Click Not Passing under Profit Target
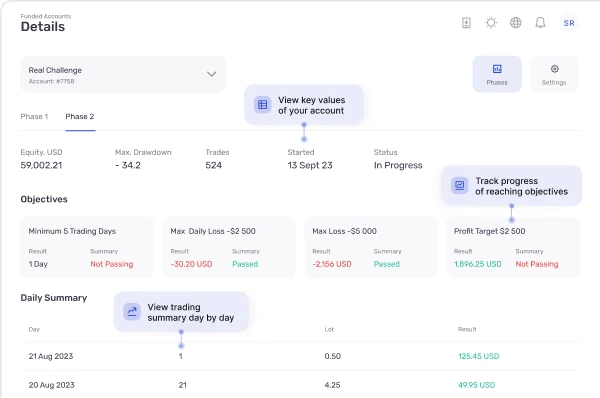This screenshot has width=600, height=398. tap(537, 264)
